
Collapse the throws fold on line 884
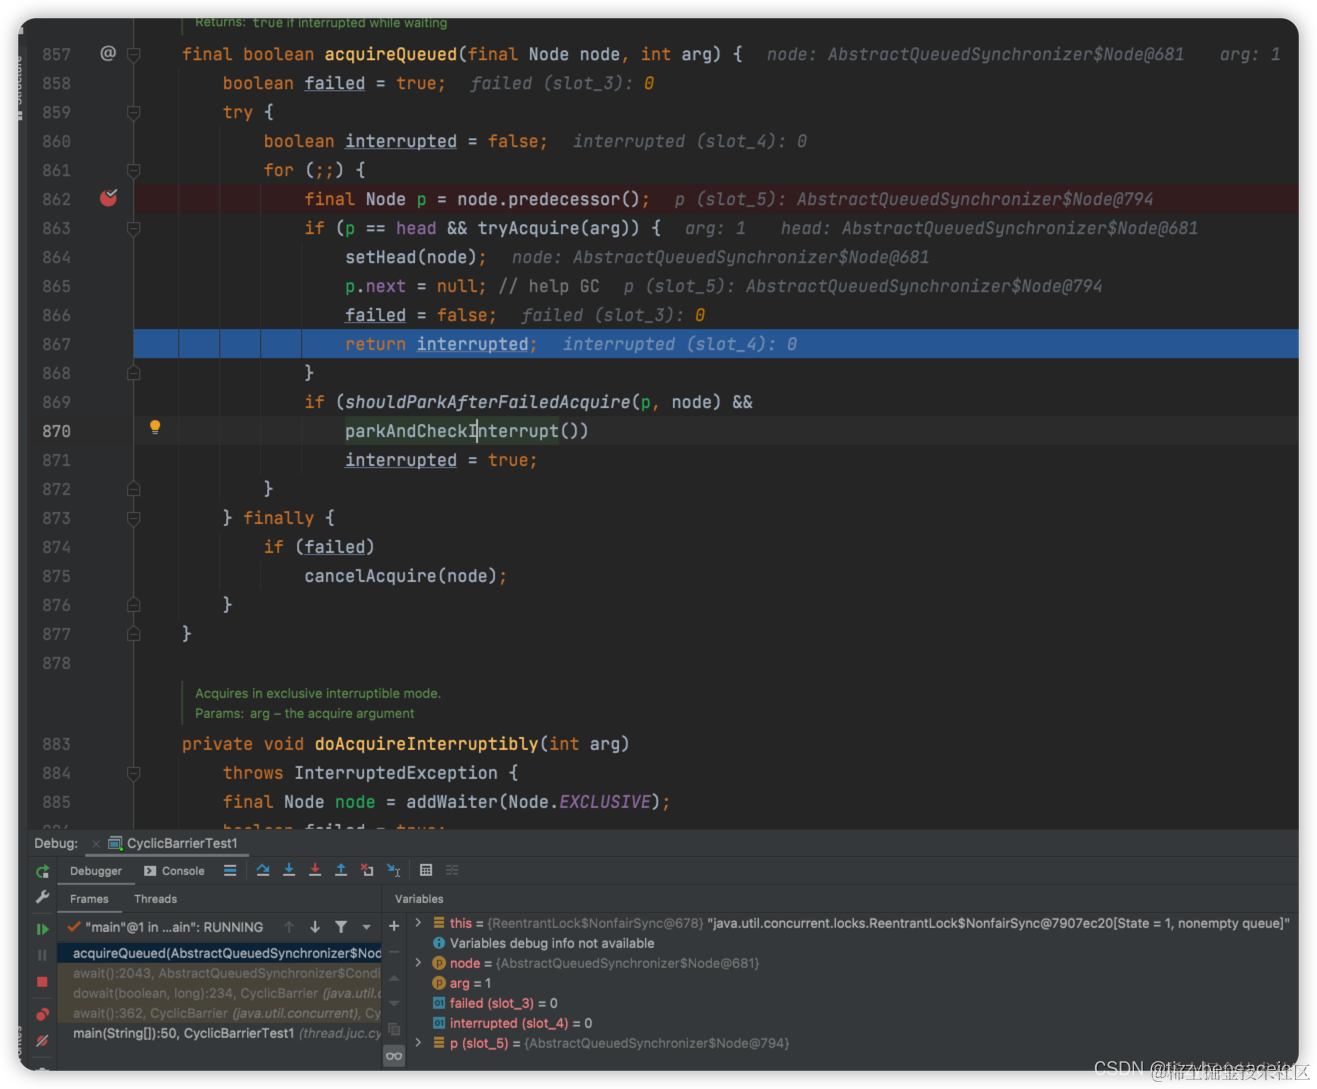[133, 773]
